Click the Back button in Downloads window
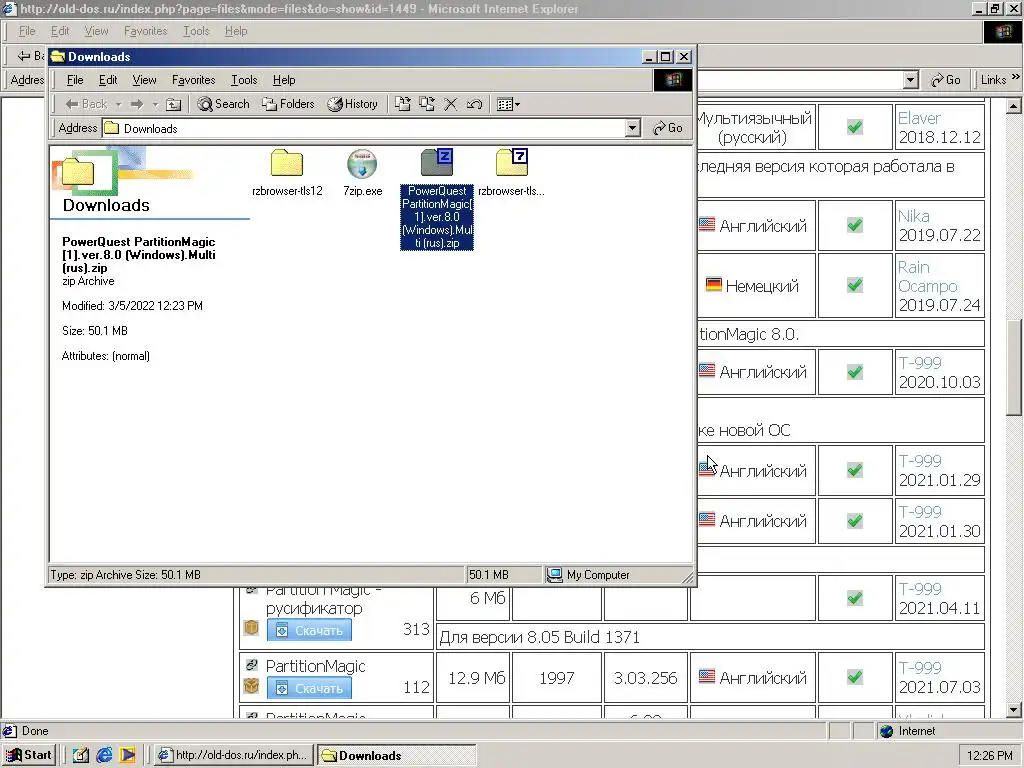The width and height of the screenshot is (1024, 768). click(86, 104)
